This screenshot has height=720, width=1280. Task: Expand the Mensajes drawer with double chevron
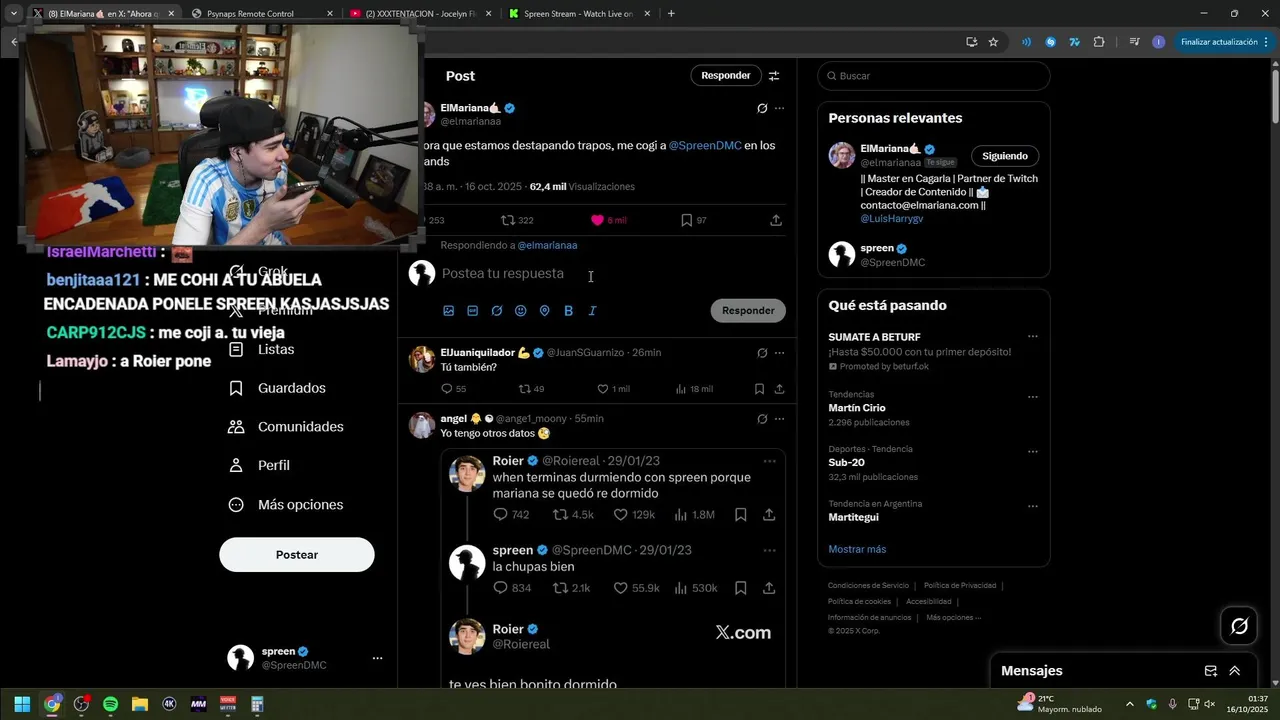1235,671
